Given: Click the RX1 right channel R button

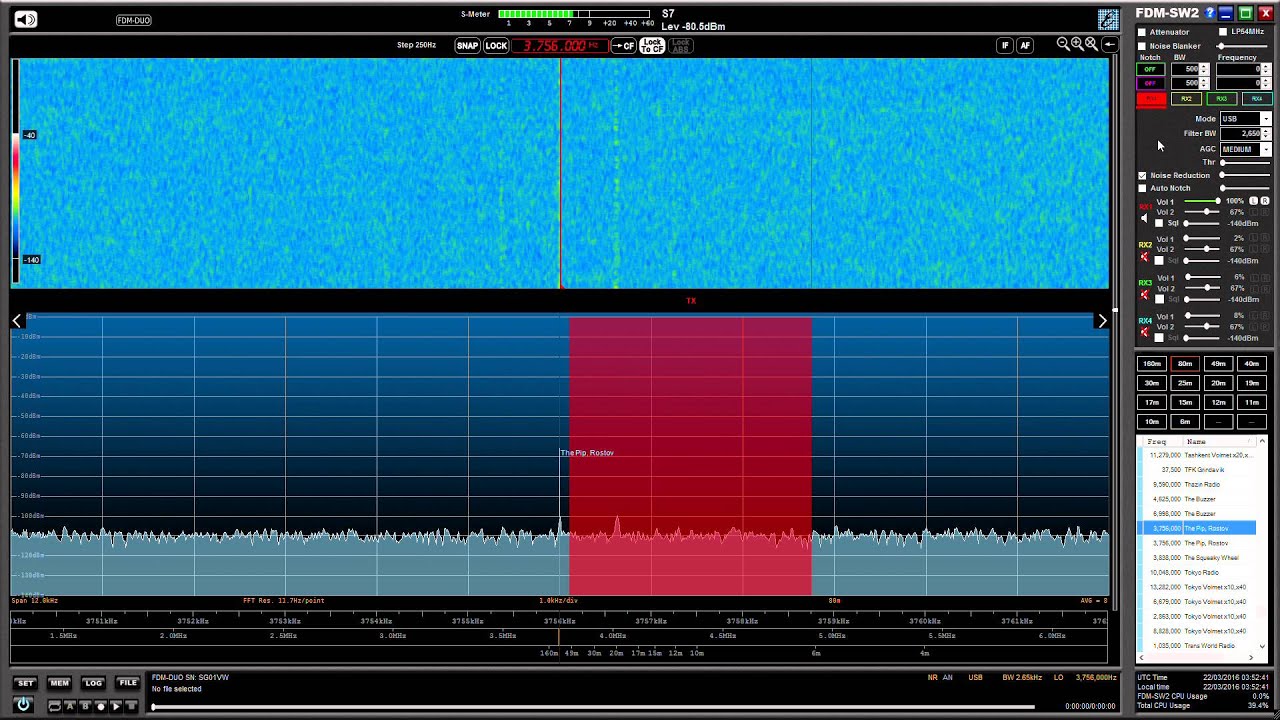Looking at the screenshot, I should [x=1265, y=201].
